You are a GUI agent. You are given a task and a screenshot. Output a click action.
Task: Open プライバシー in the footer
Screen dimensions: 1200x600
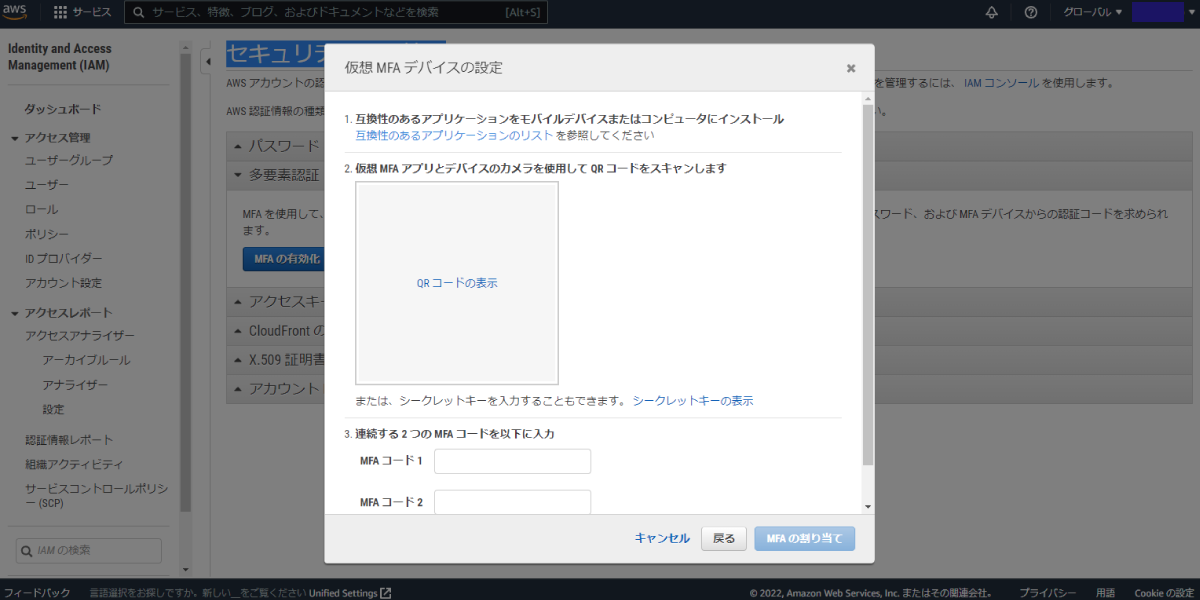pyautogui.click(x=1048, y=593)
